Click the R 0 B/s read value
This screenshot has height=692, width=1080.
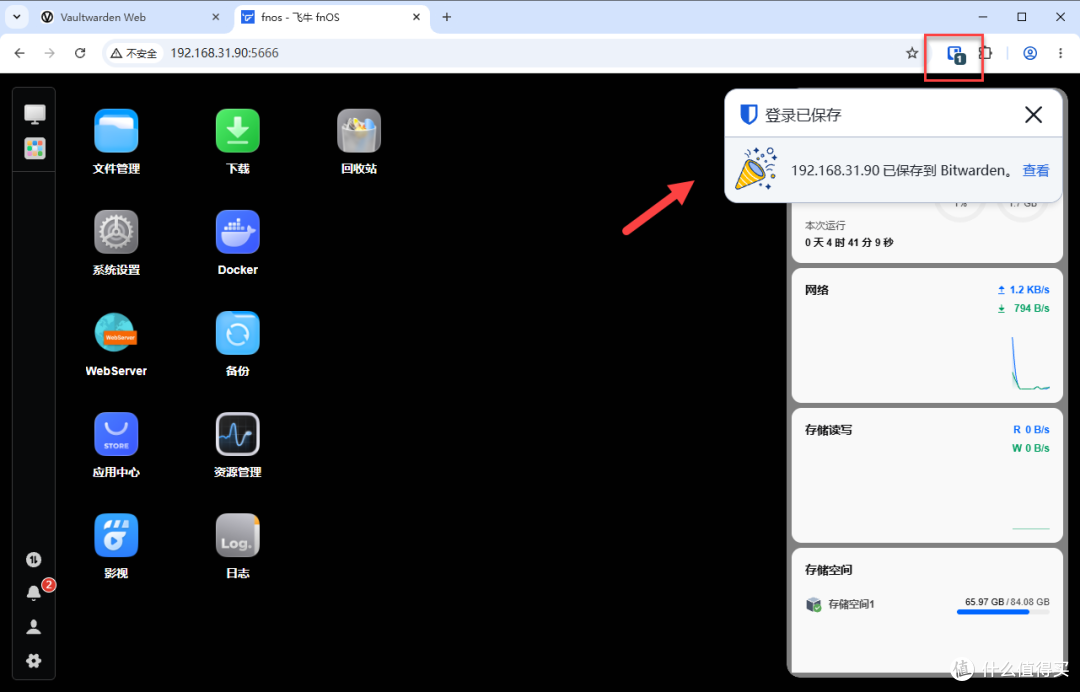pos(1031,430)
